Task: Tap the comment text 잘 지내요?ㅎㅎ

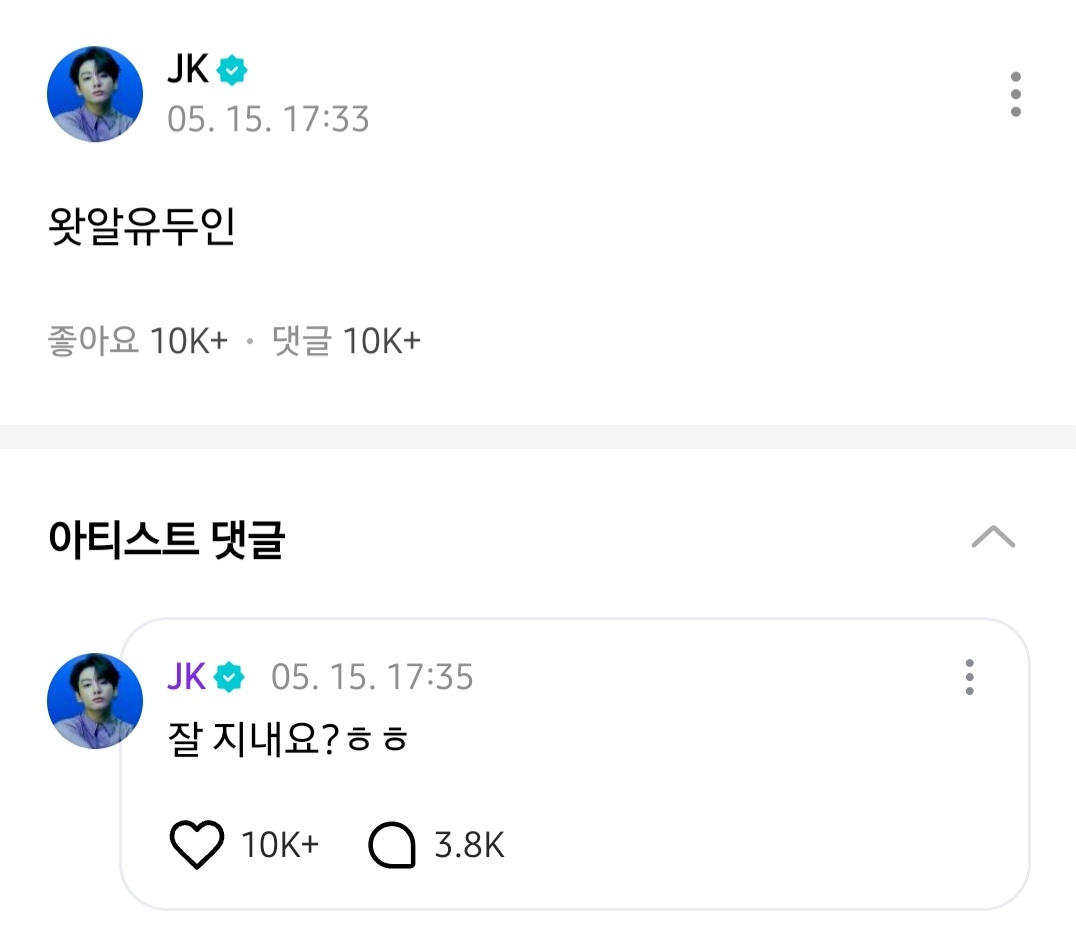Action: coord(290,741)
